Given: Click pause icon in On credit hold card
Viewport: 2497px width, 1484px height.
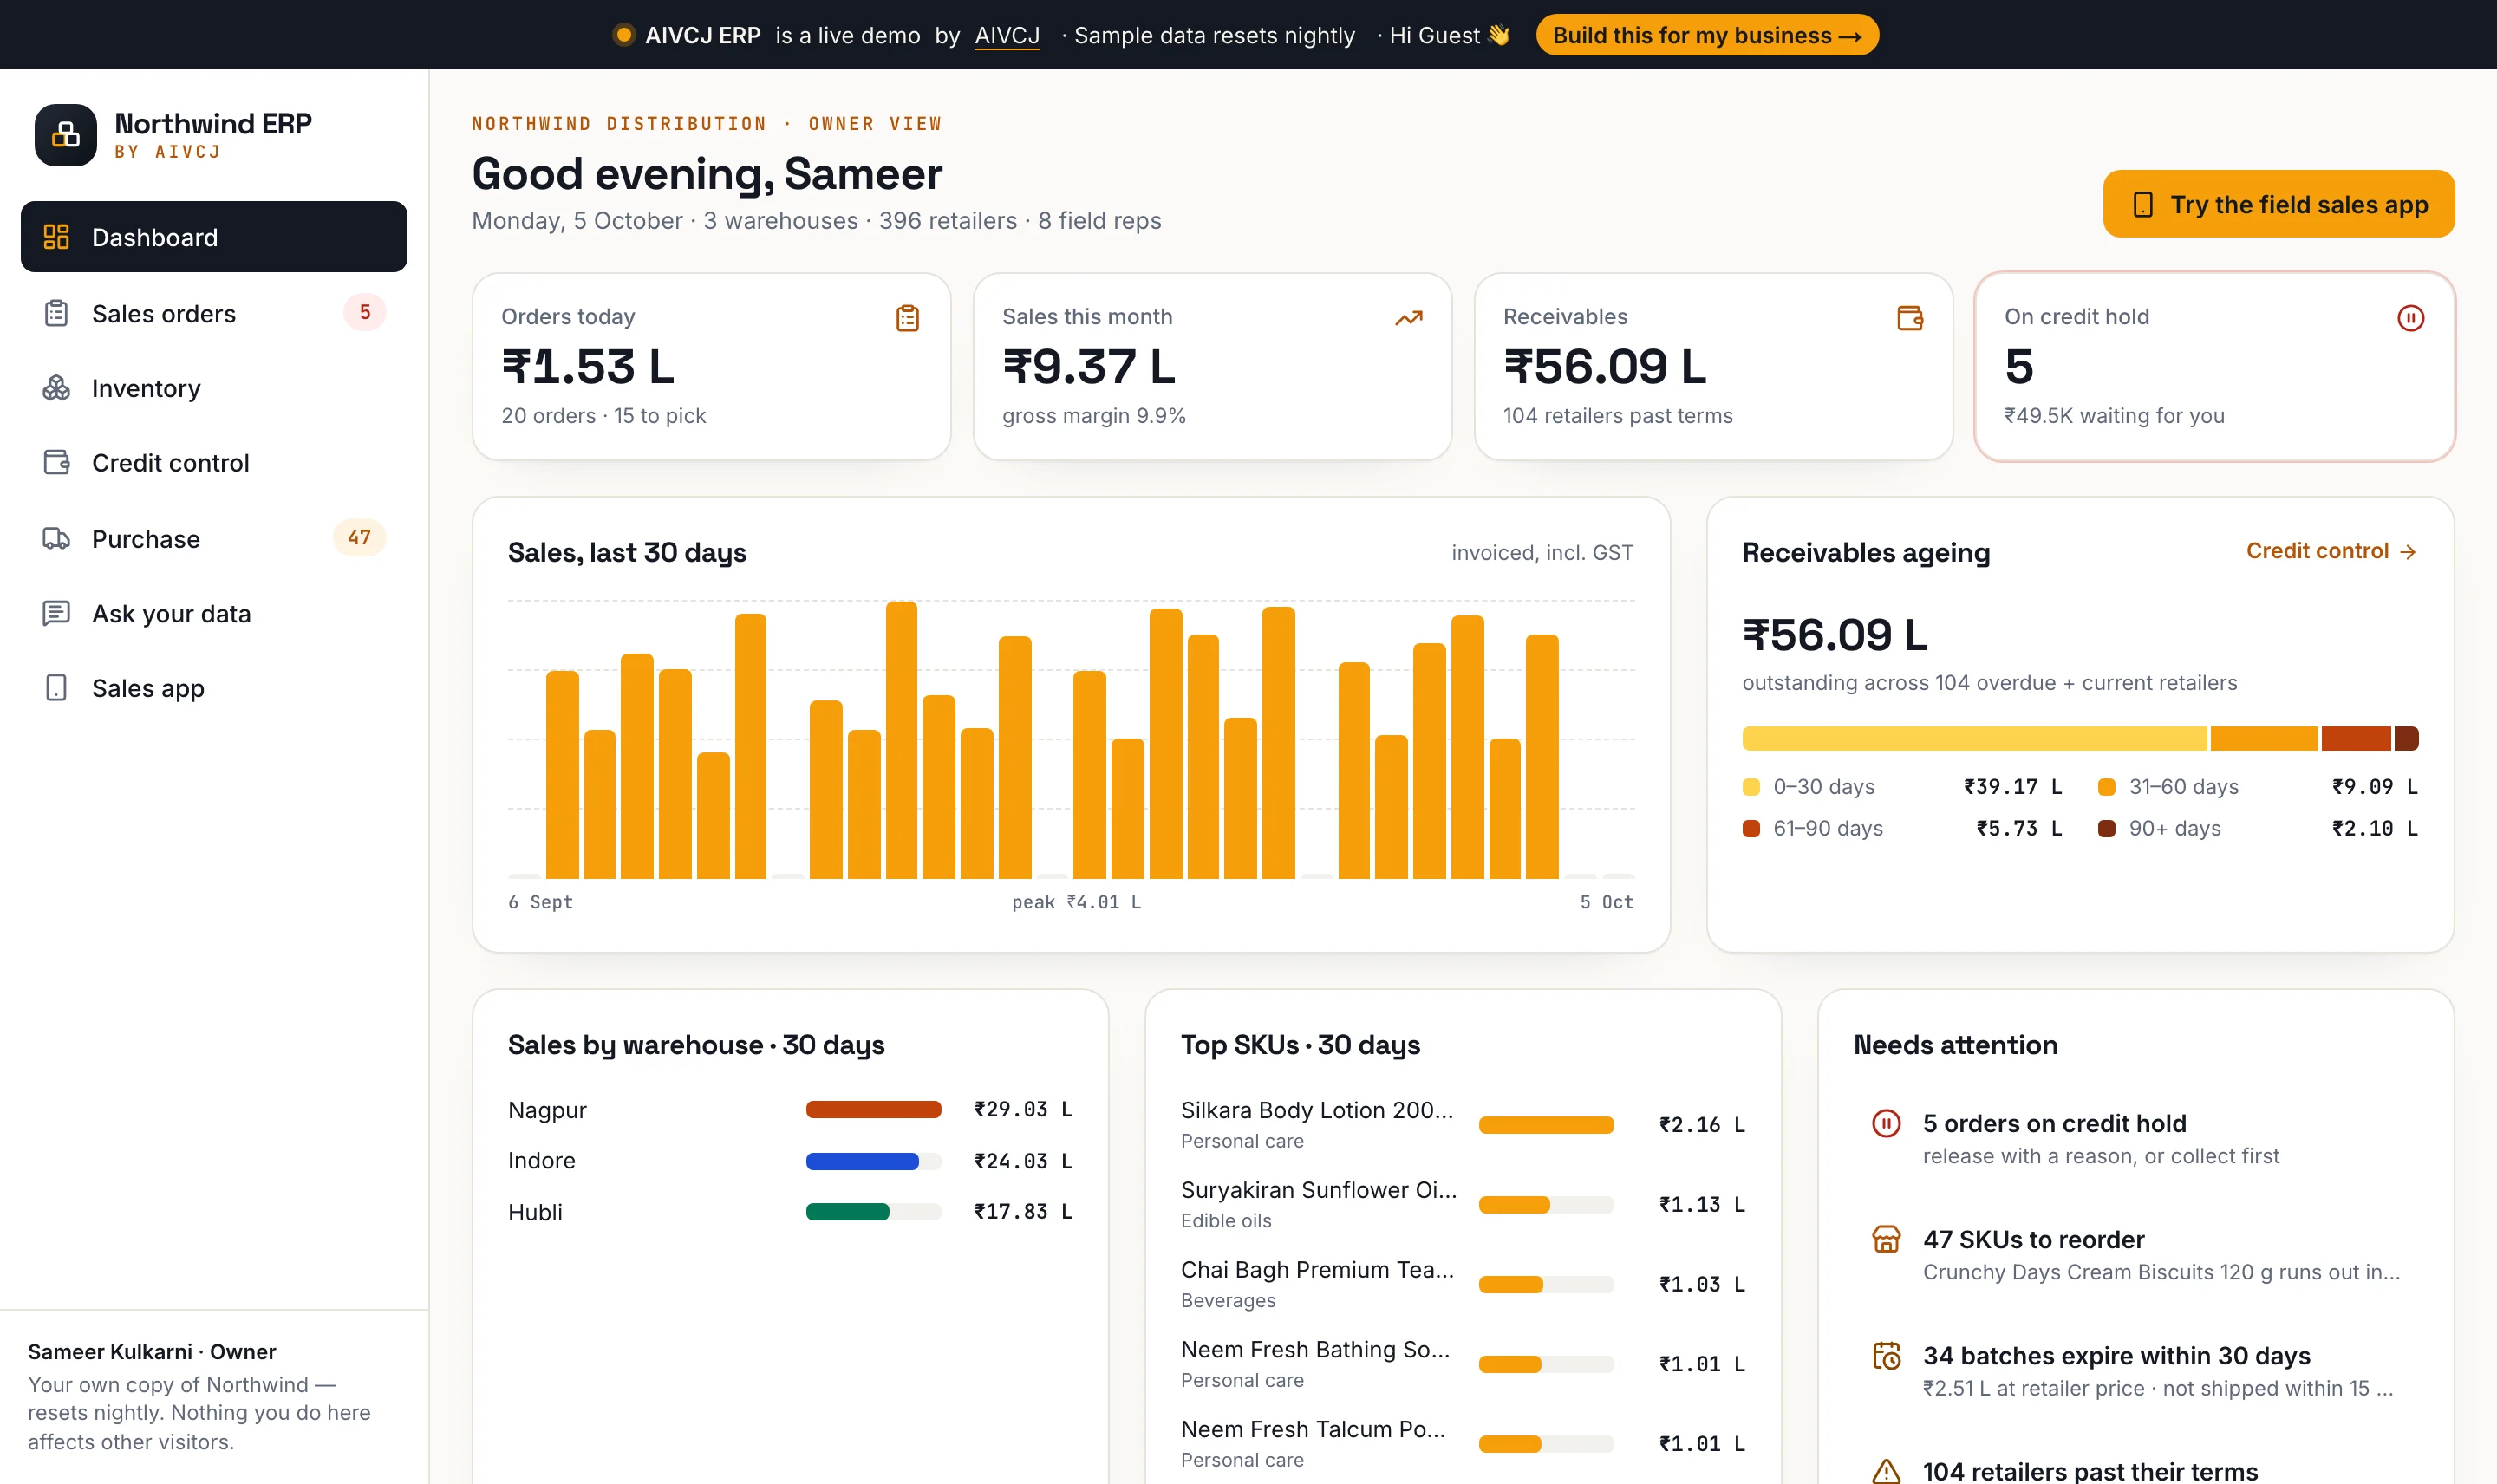Looking at the screenshot, I should click(2411, 318).
